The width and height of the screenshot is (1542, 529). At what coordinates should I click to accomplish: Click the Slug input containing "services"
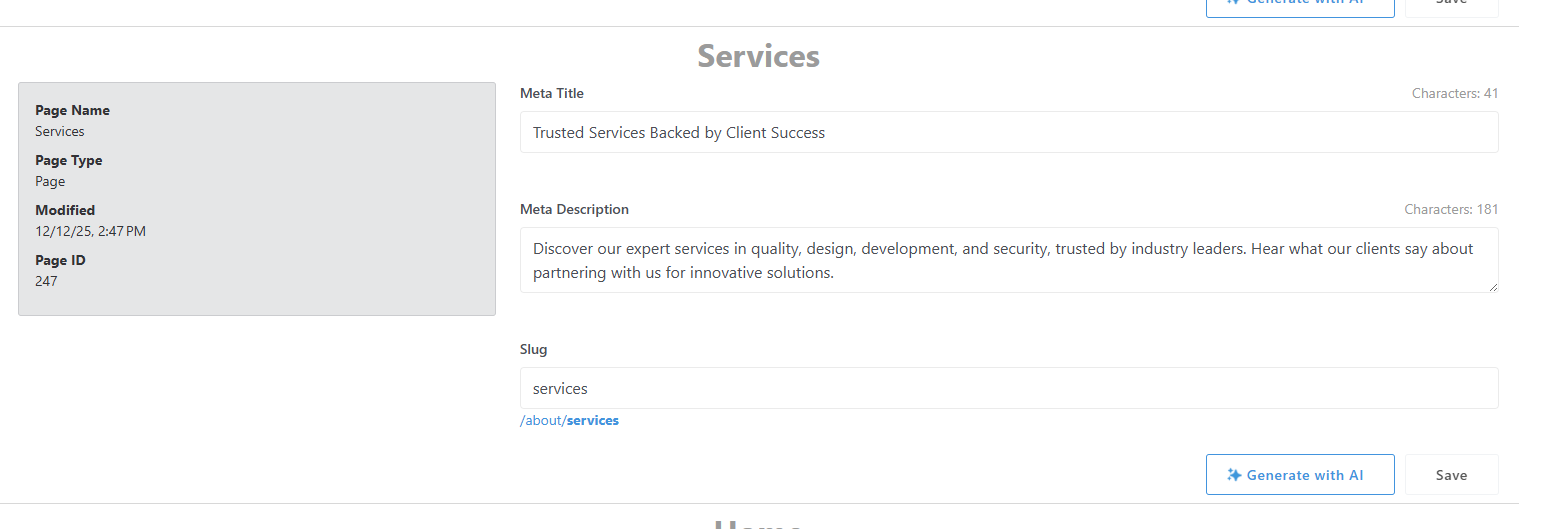pyautogui.click(x=1008, y=388)
